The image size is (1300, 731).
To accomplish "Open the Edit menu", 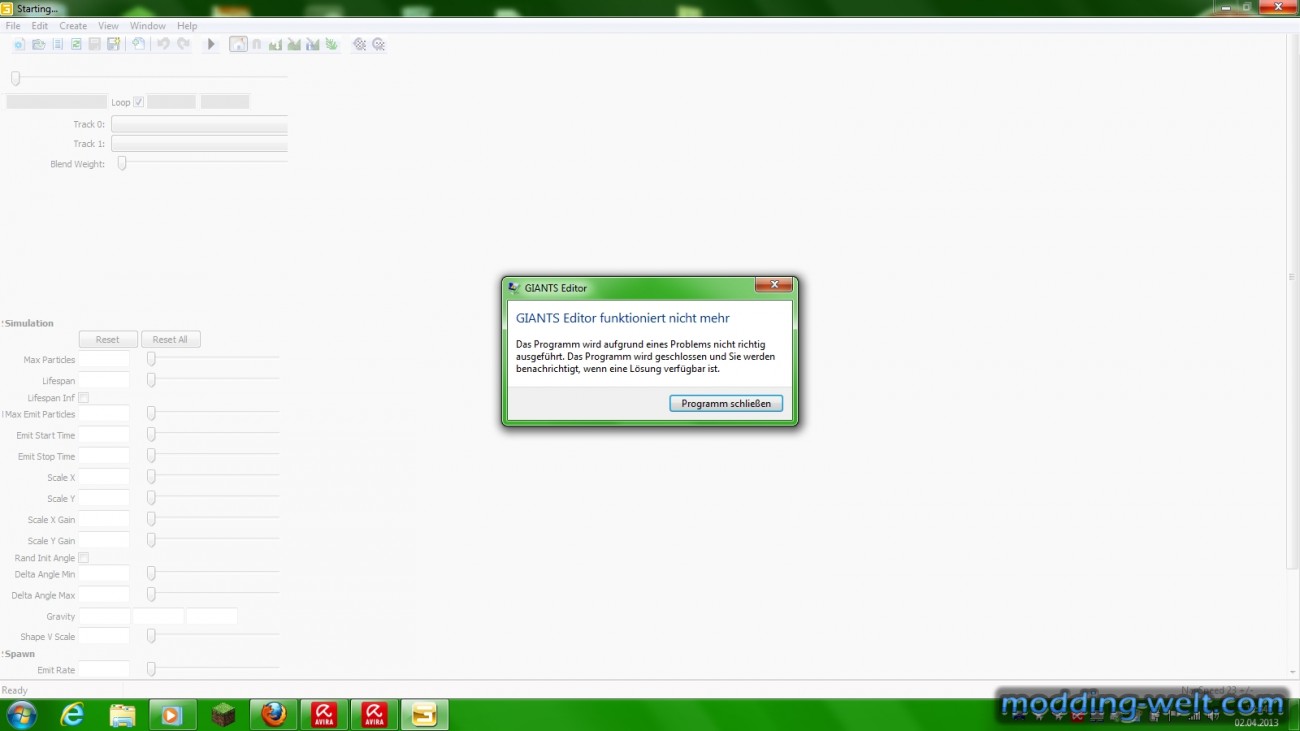I will pos(39,26).
